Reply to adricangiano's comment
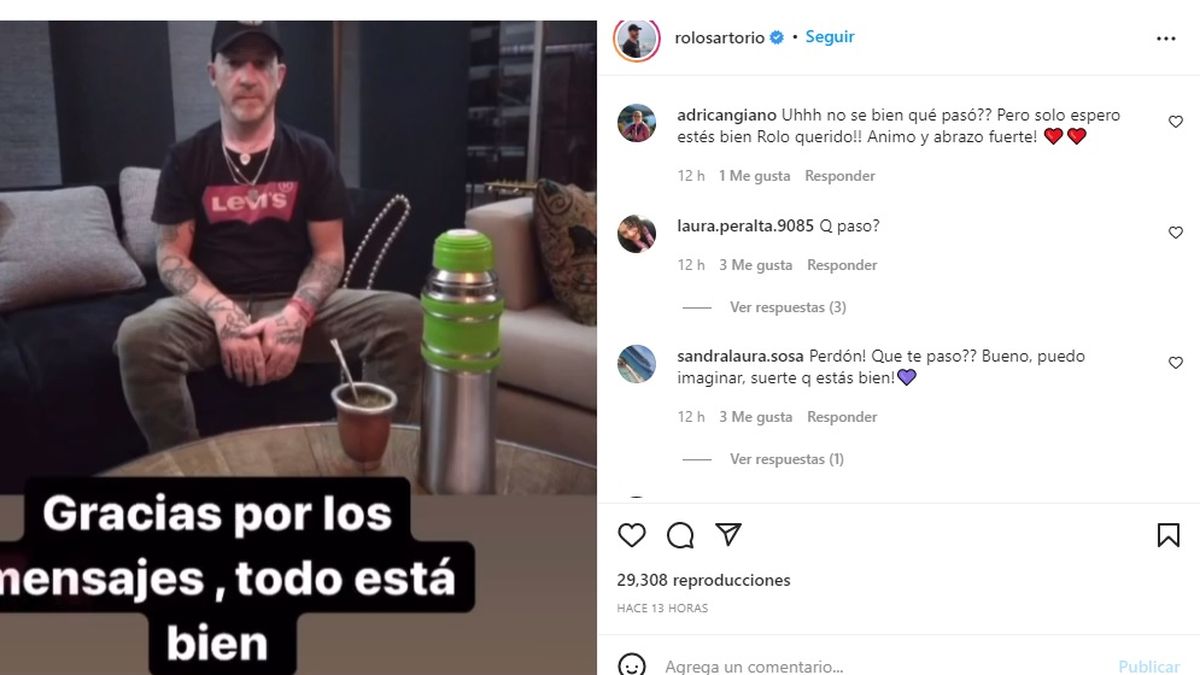 coord(840,176)
